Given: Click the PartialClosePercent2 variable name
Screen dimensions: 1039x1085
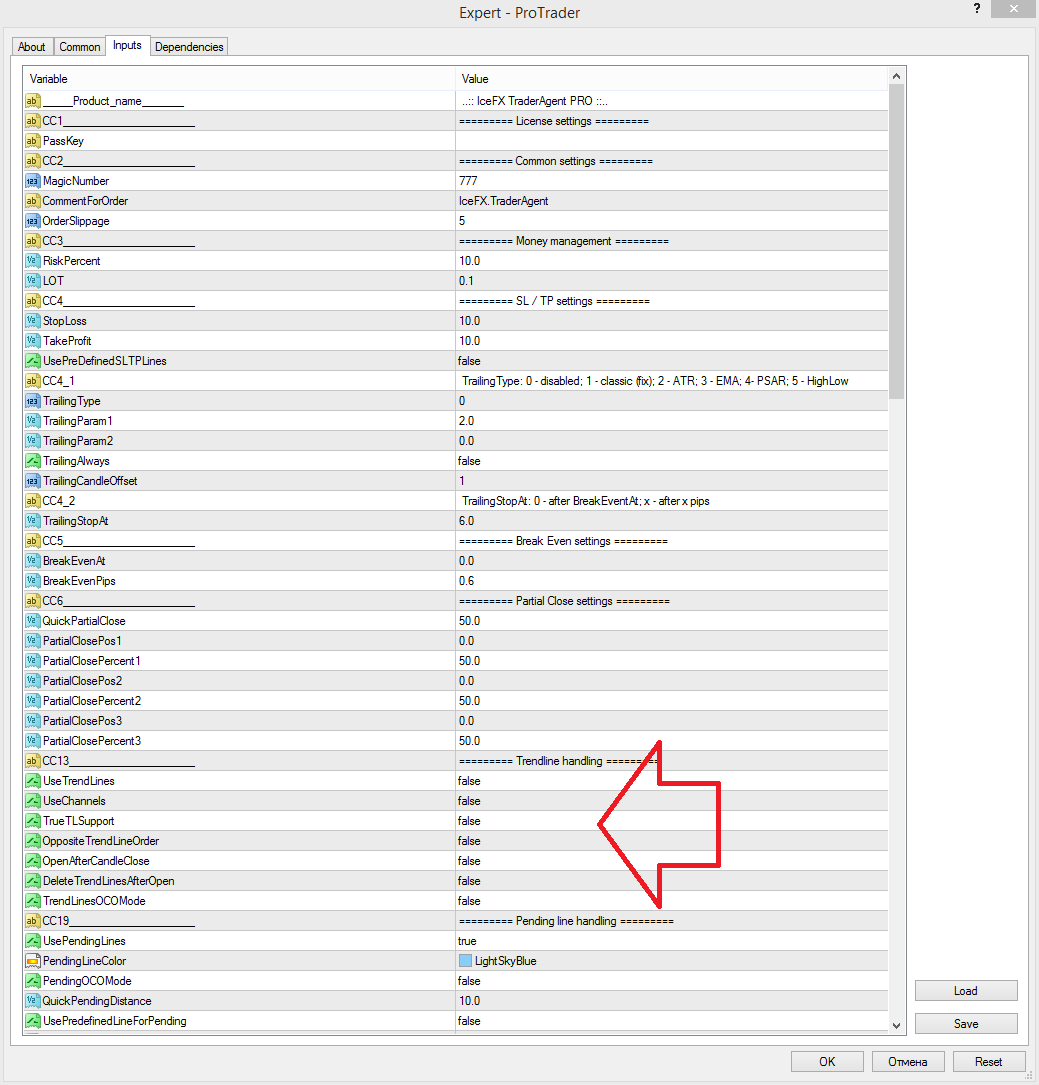Looking at the screenshot, I should (x=92, y=701).
